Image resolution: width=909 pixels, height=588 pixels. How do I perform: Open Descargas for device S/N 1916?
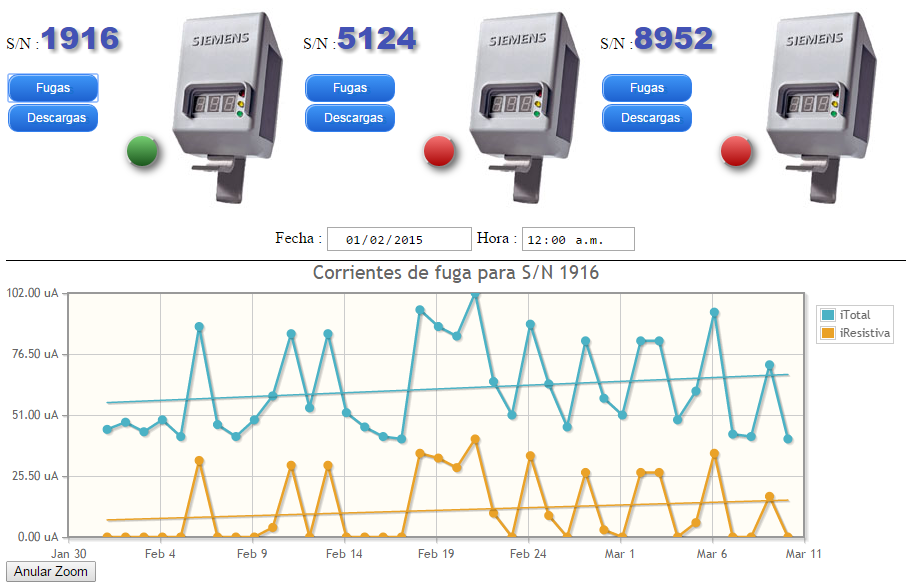pyautogui.click(x=53, y=118)
